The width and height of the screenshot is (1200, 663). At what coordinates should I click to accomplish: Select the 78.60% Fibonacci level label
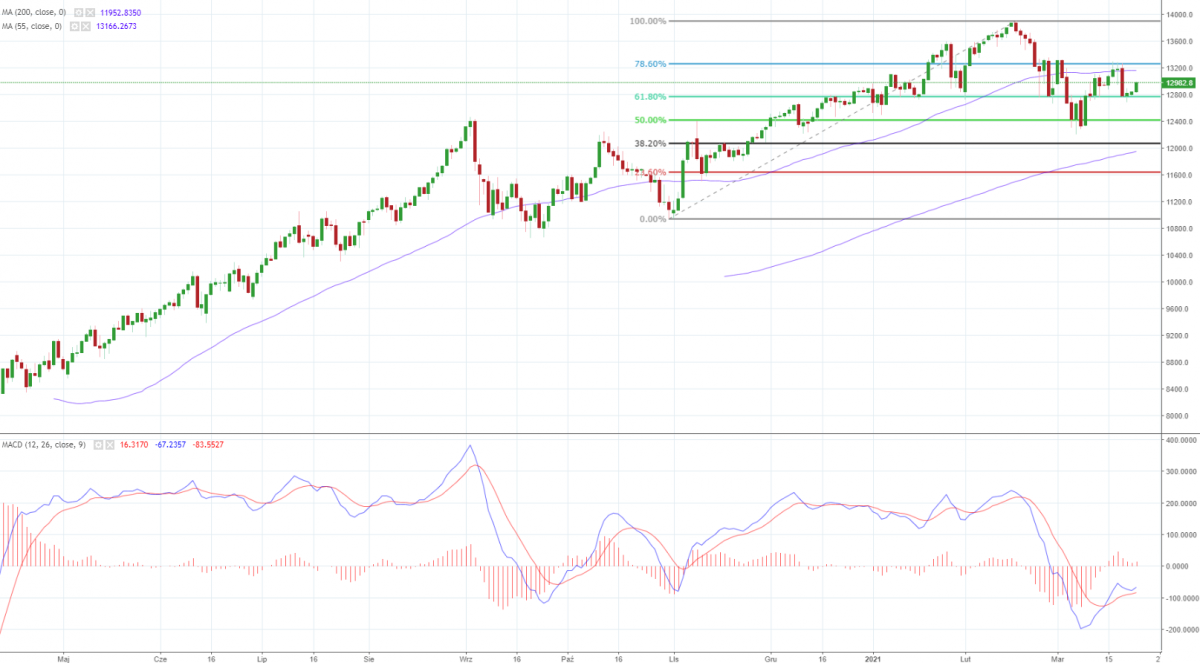tap(650, 64)
